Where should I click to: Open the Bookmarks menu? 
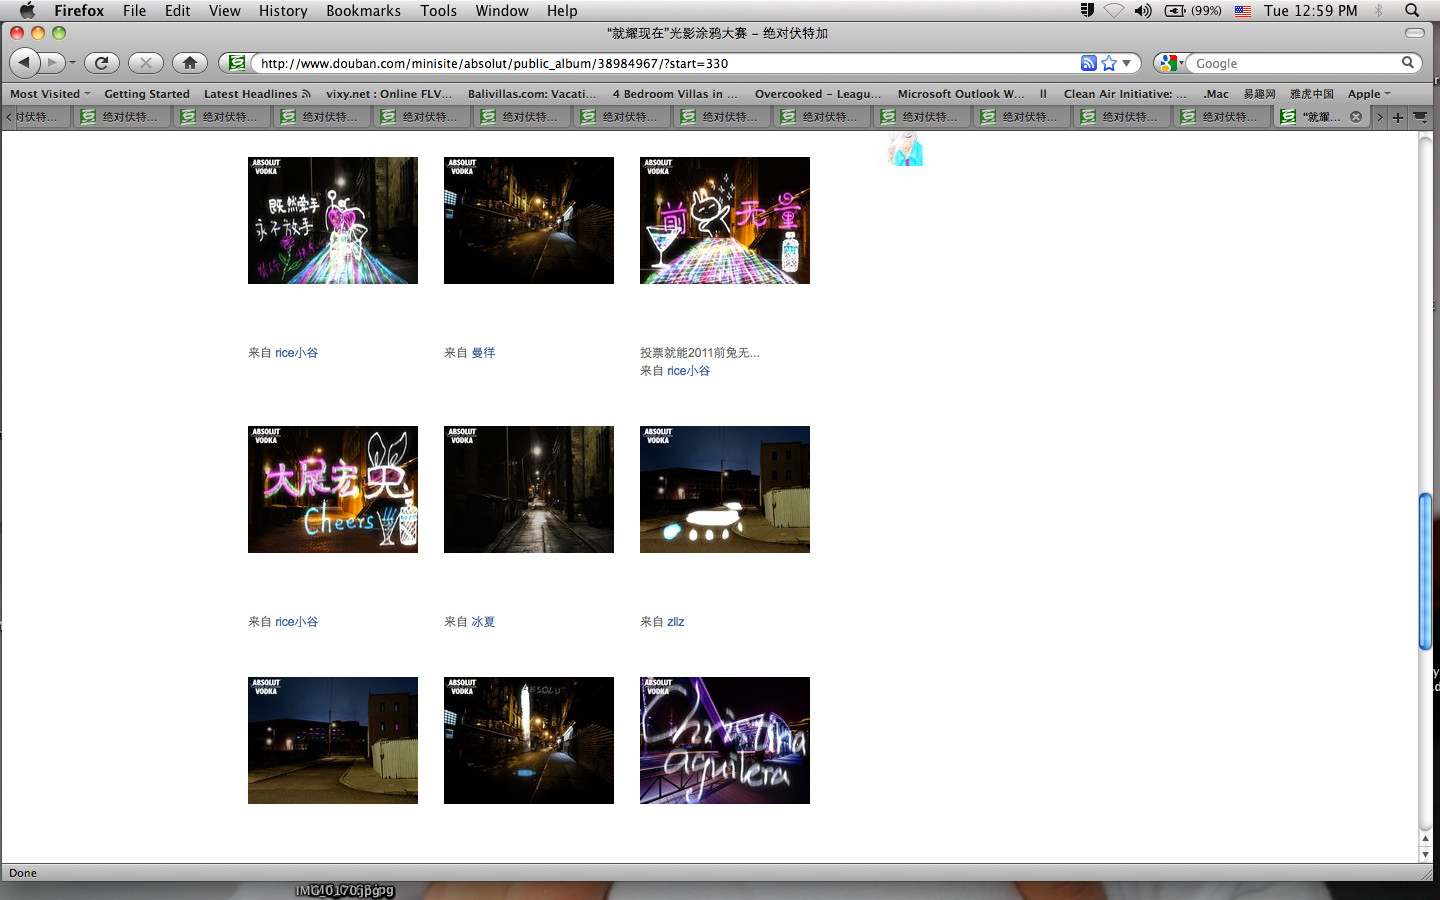click(x=363, y=10)
